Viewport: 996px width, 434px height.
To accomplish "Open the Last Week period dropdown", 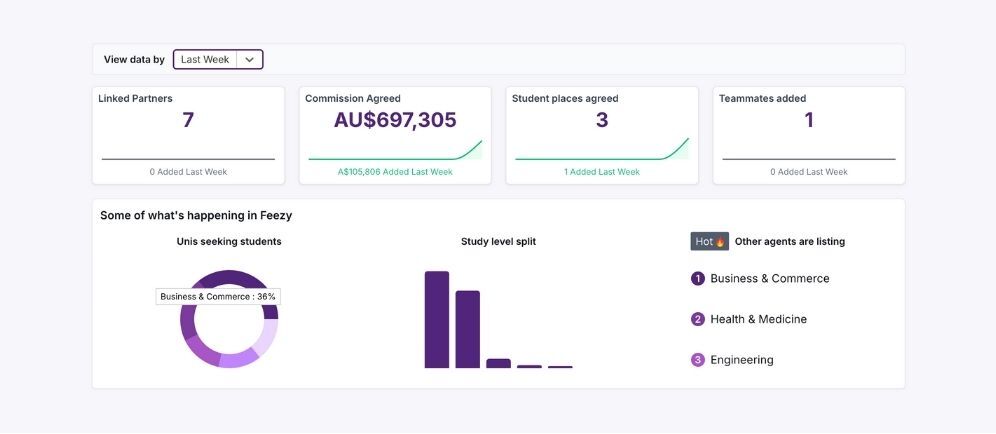I will tap(206, 60).
